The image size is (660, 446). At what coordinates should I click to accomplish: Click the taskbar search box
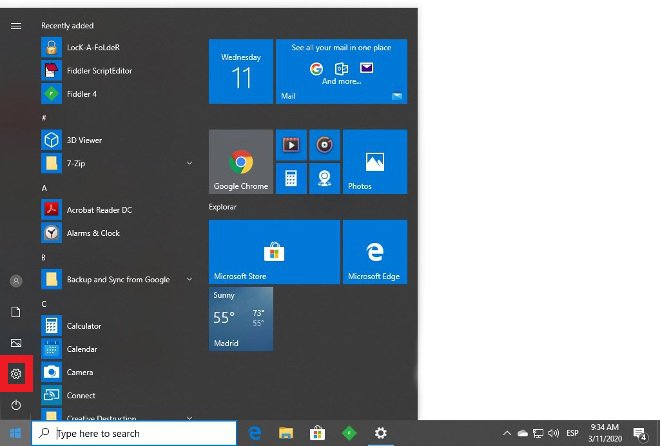click(134, 433)
